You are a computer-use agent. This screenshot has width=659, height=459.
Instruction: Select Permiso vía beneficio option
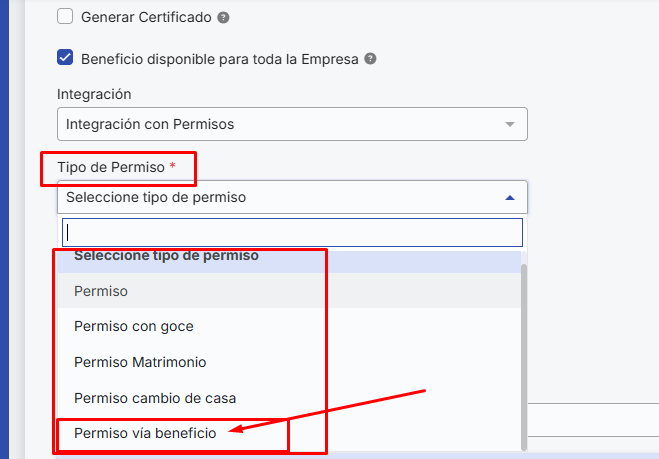click(x=289, y=433)
